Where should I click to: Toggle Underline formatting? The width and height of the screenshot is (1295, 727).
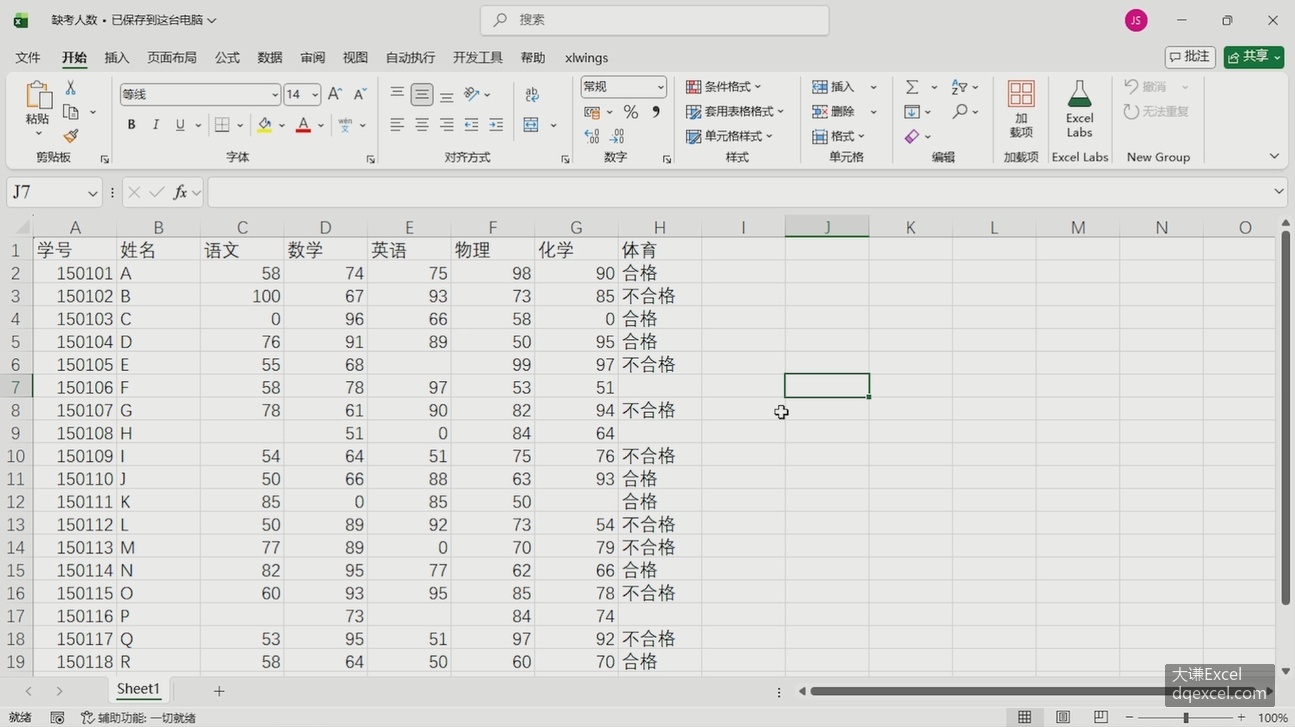point(180,125)
